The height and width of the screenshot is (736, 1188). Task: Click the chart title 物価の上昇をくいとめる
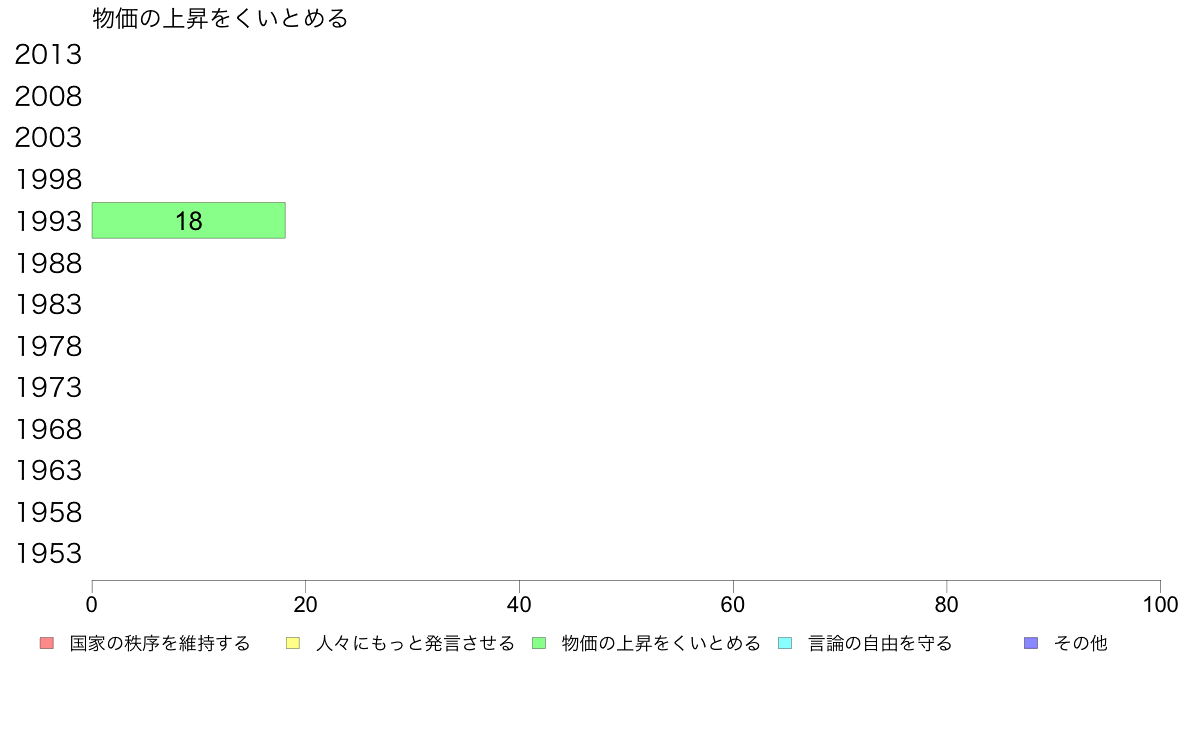tap(220, 18)
